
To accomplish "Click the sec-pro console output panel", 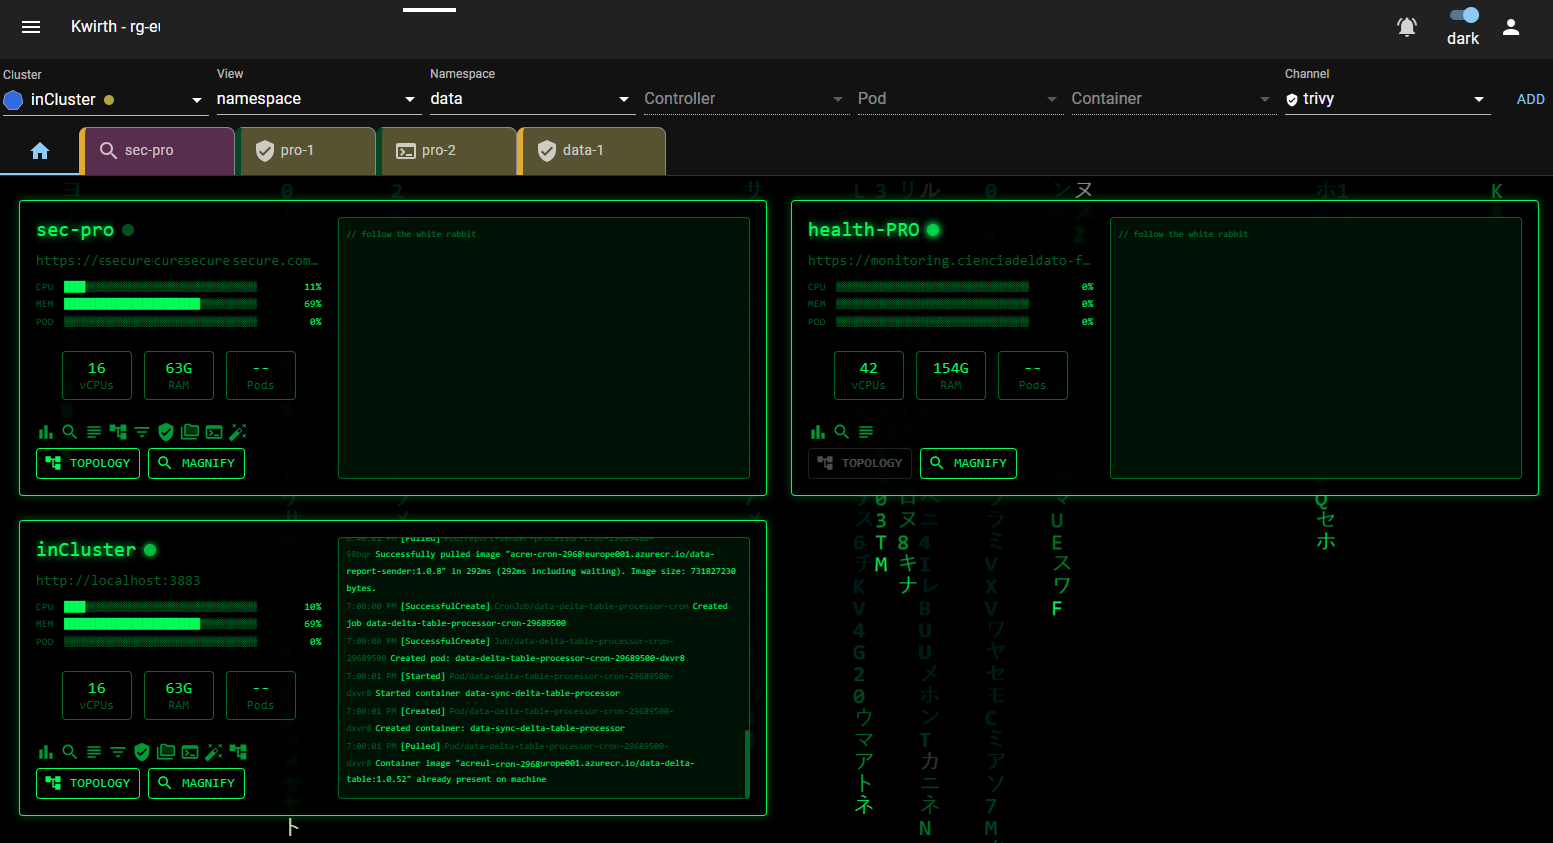I will pos(544,348).
